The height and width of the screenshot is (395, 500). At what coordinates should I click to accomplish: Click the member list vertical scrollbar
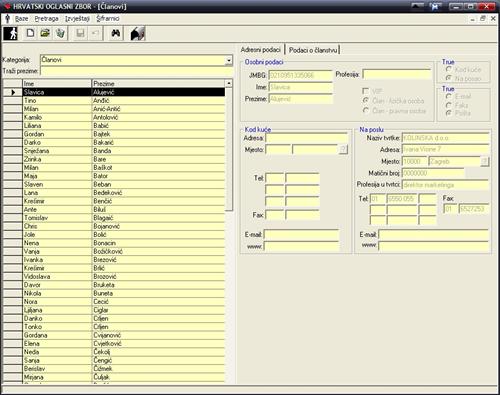(229, 148)
